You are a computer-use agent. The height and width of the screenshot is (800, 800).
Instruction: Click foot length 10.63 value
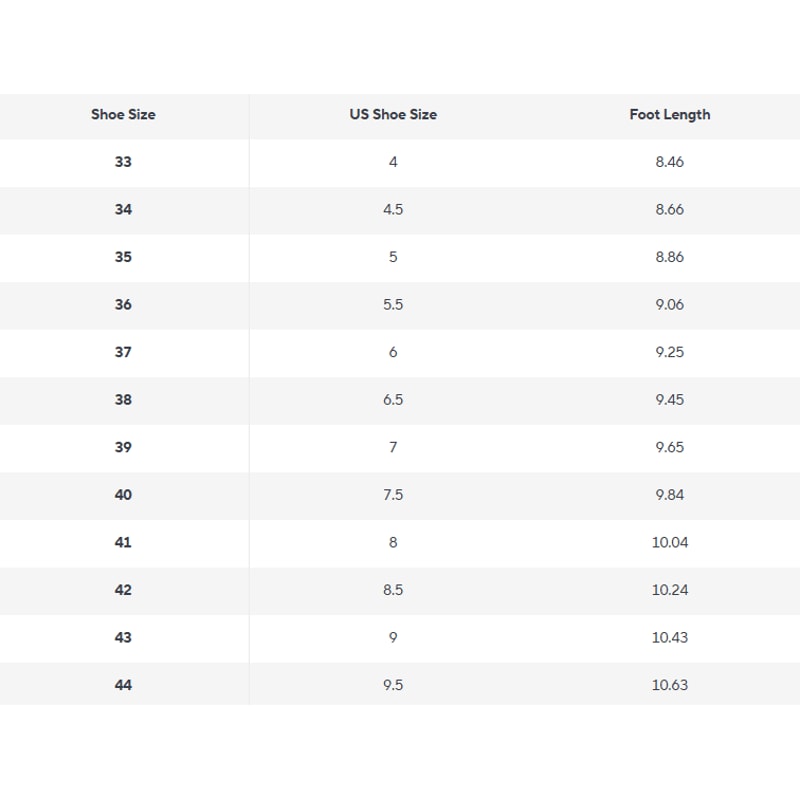[x=669, y=685]
